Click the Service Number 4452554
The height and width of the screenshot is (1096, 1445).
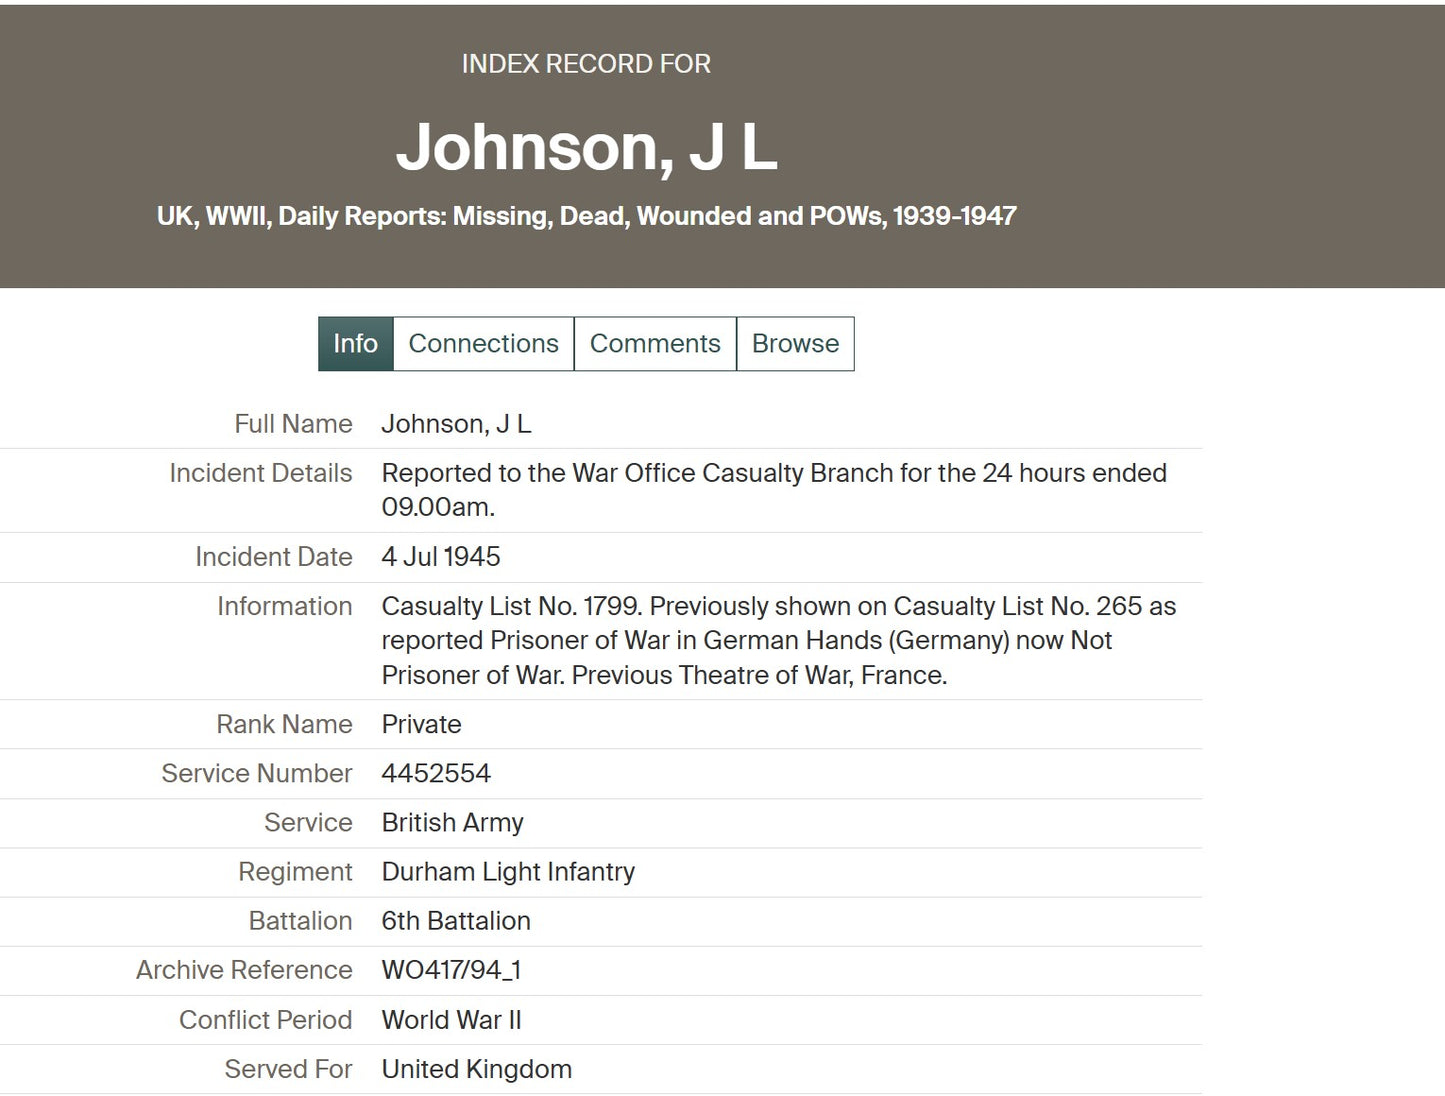(436, 773)
